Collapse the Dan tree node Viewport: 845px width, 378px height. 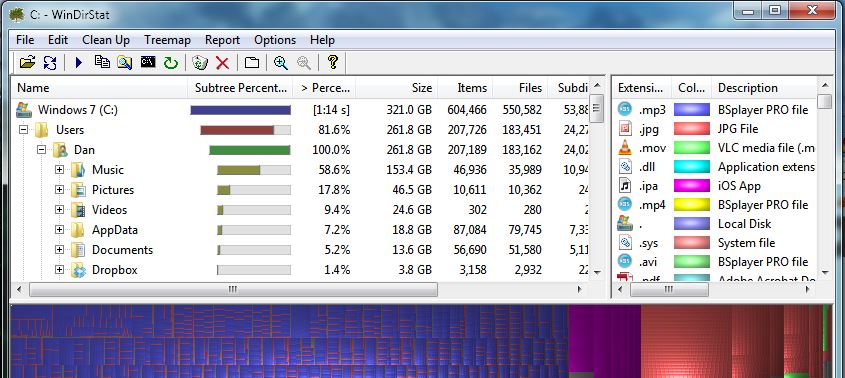(41, 150)
